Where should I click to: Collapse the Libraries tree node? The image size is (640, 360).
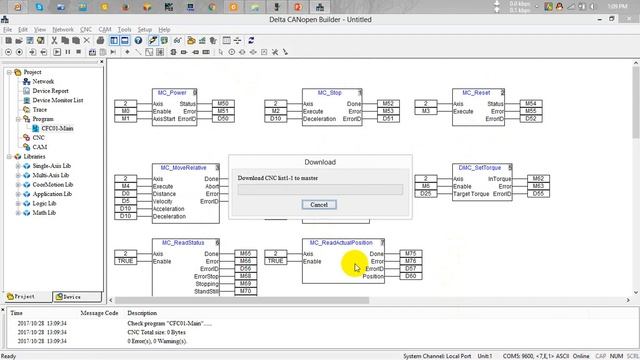[x=9, y=157]
